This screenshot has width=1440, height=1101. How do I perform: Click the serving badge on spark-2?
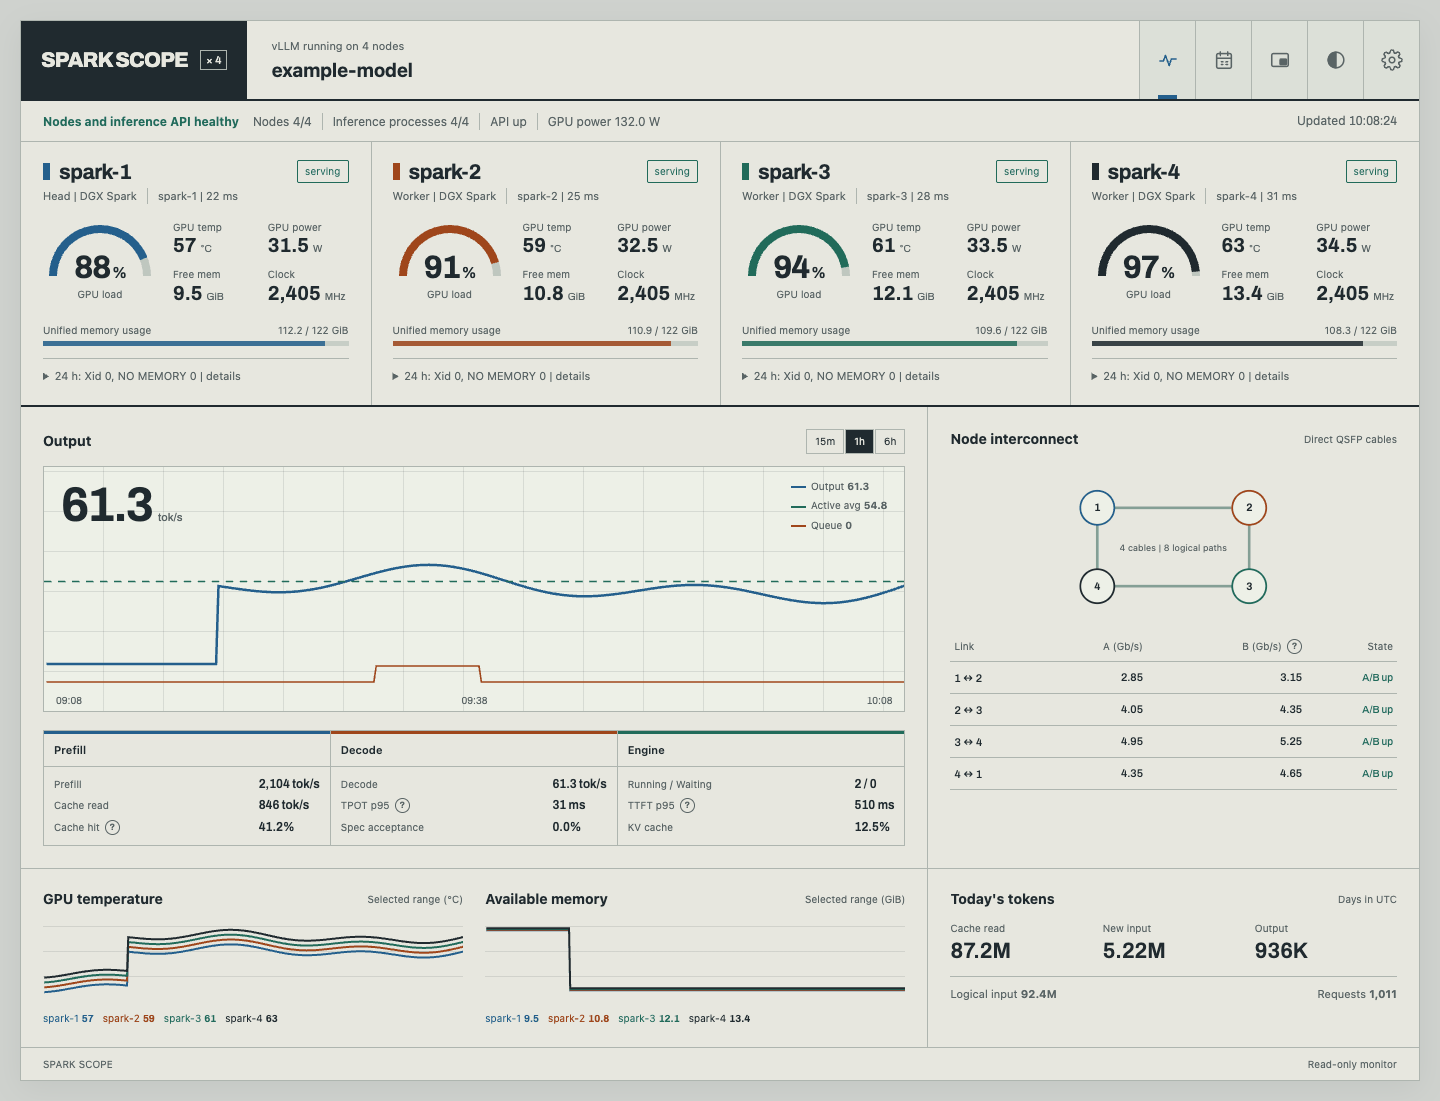click(x=672, y=172)
